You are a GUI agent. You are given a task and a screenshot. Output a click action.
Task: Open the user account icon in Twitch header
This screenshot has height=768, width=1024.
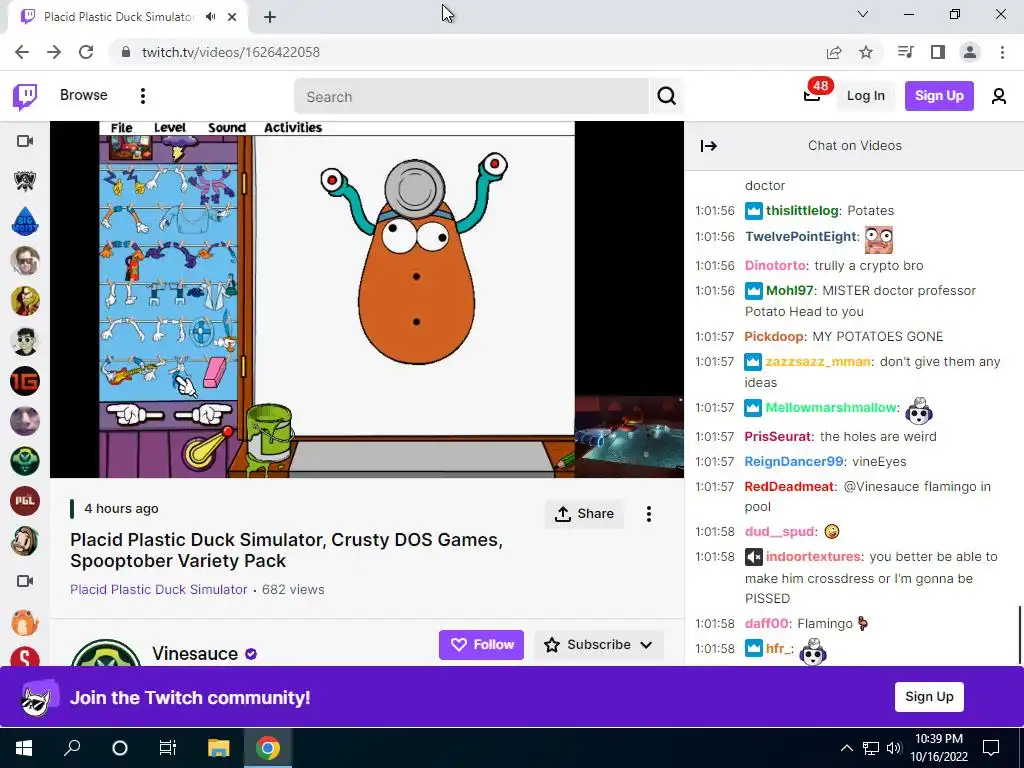999,97
